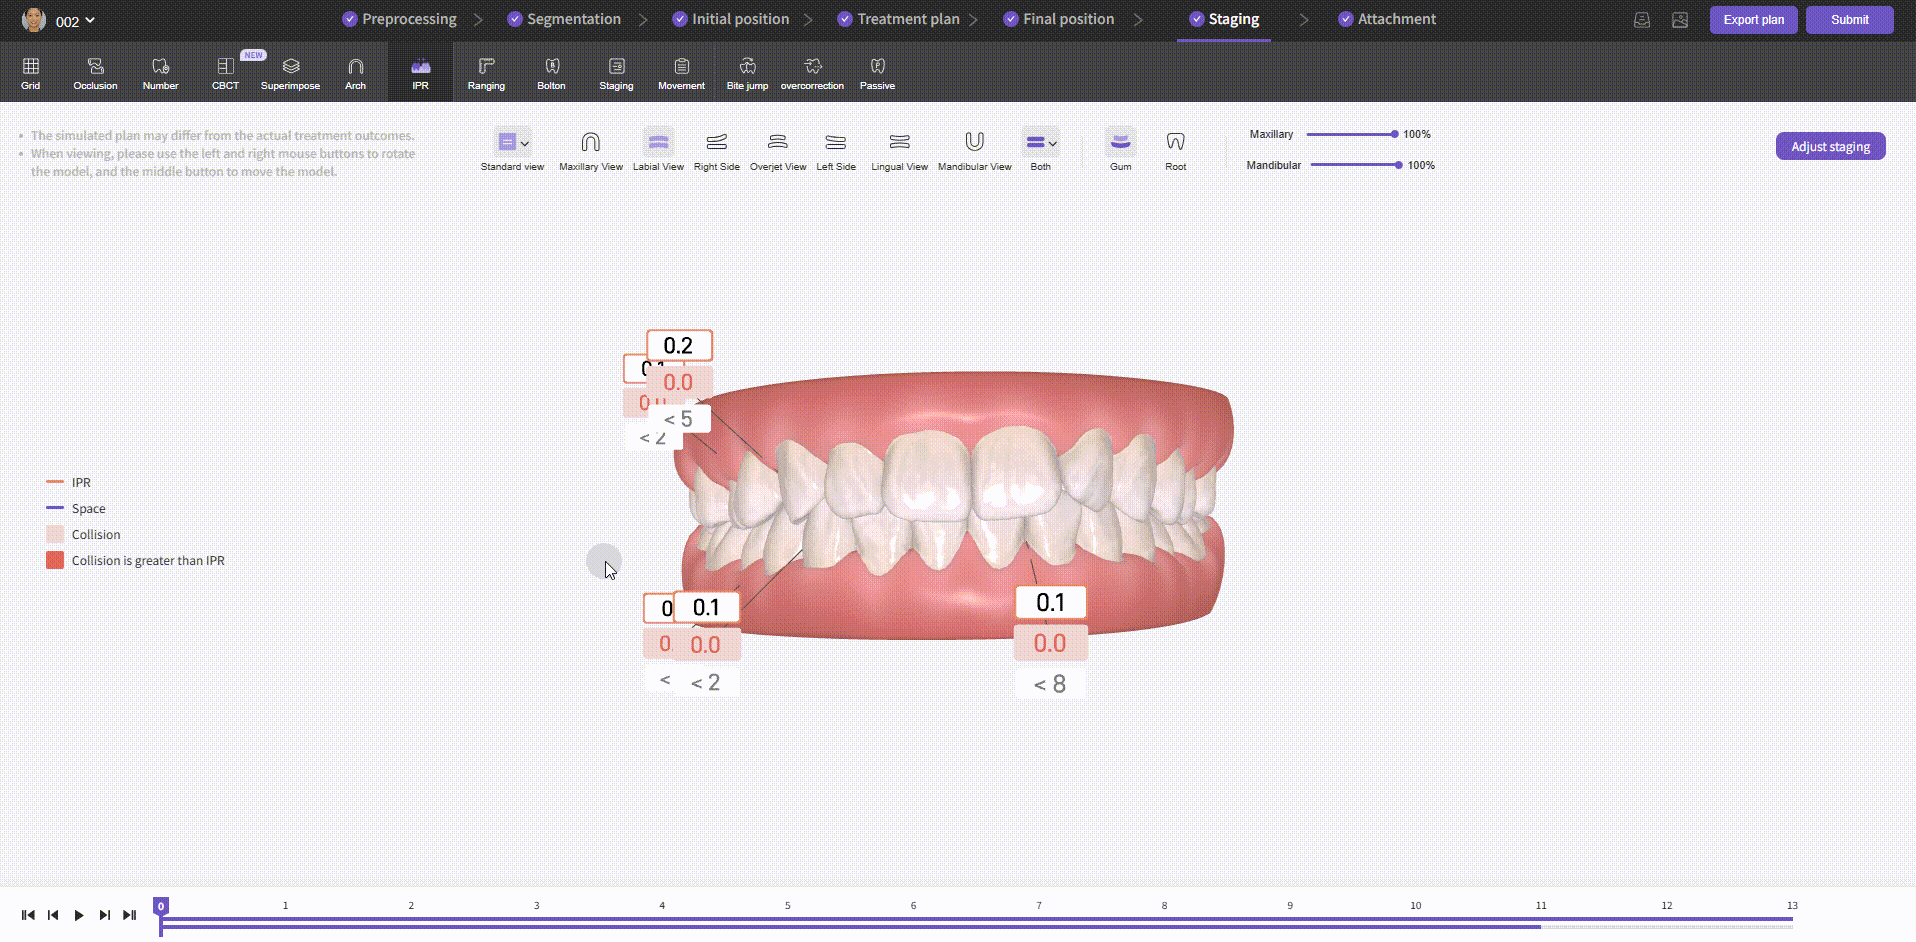This screenshot has height=942, width=1916.
Task: Open the Staging toolbar tool
Action: pos(616,73)
